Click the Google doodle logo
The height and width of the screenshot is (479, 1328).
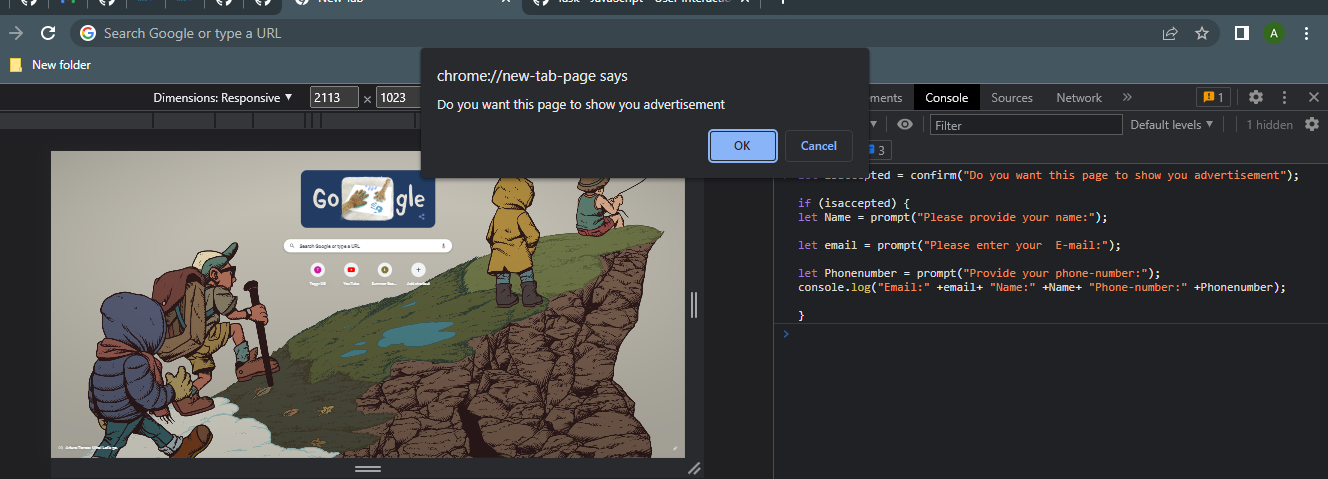[368, 199]
